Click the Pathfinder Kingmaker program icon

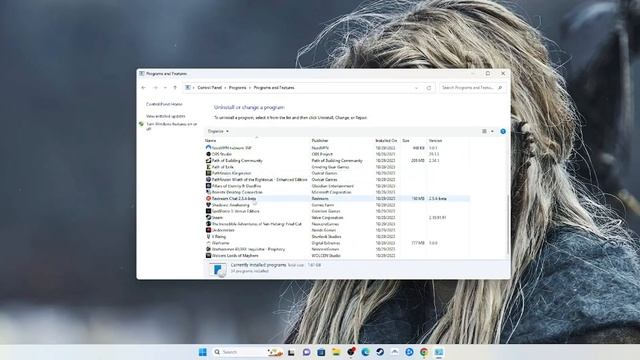(208, 173)
